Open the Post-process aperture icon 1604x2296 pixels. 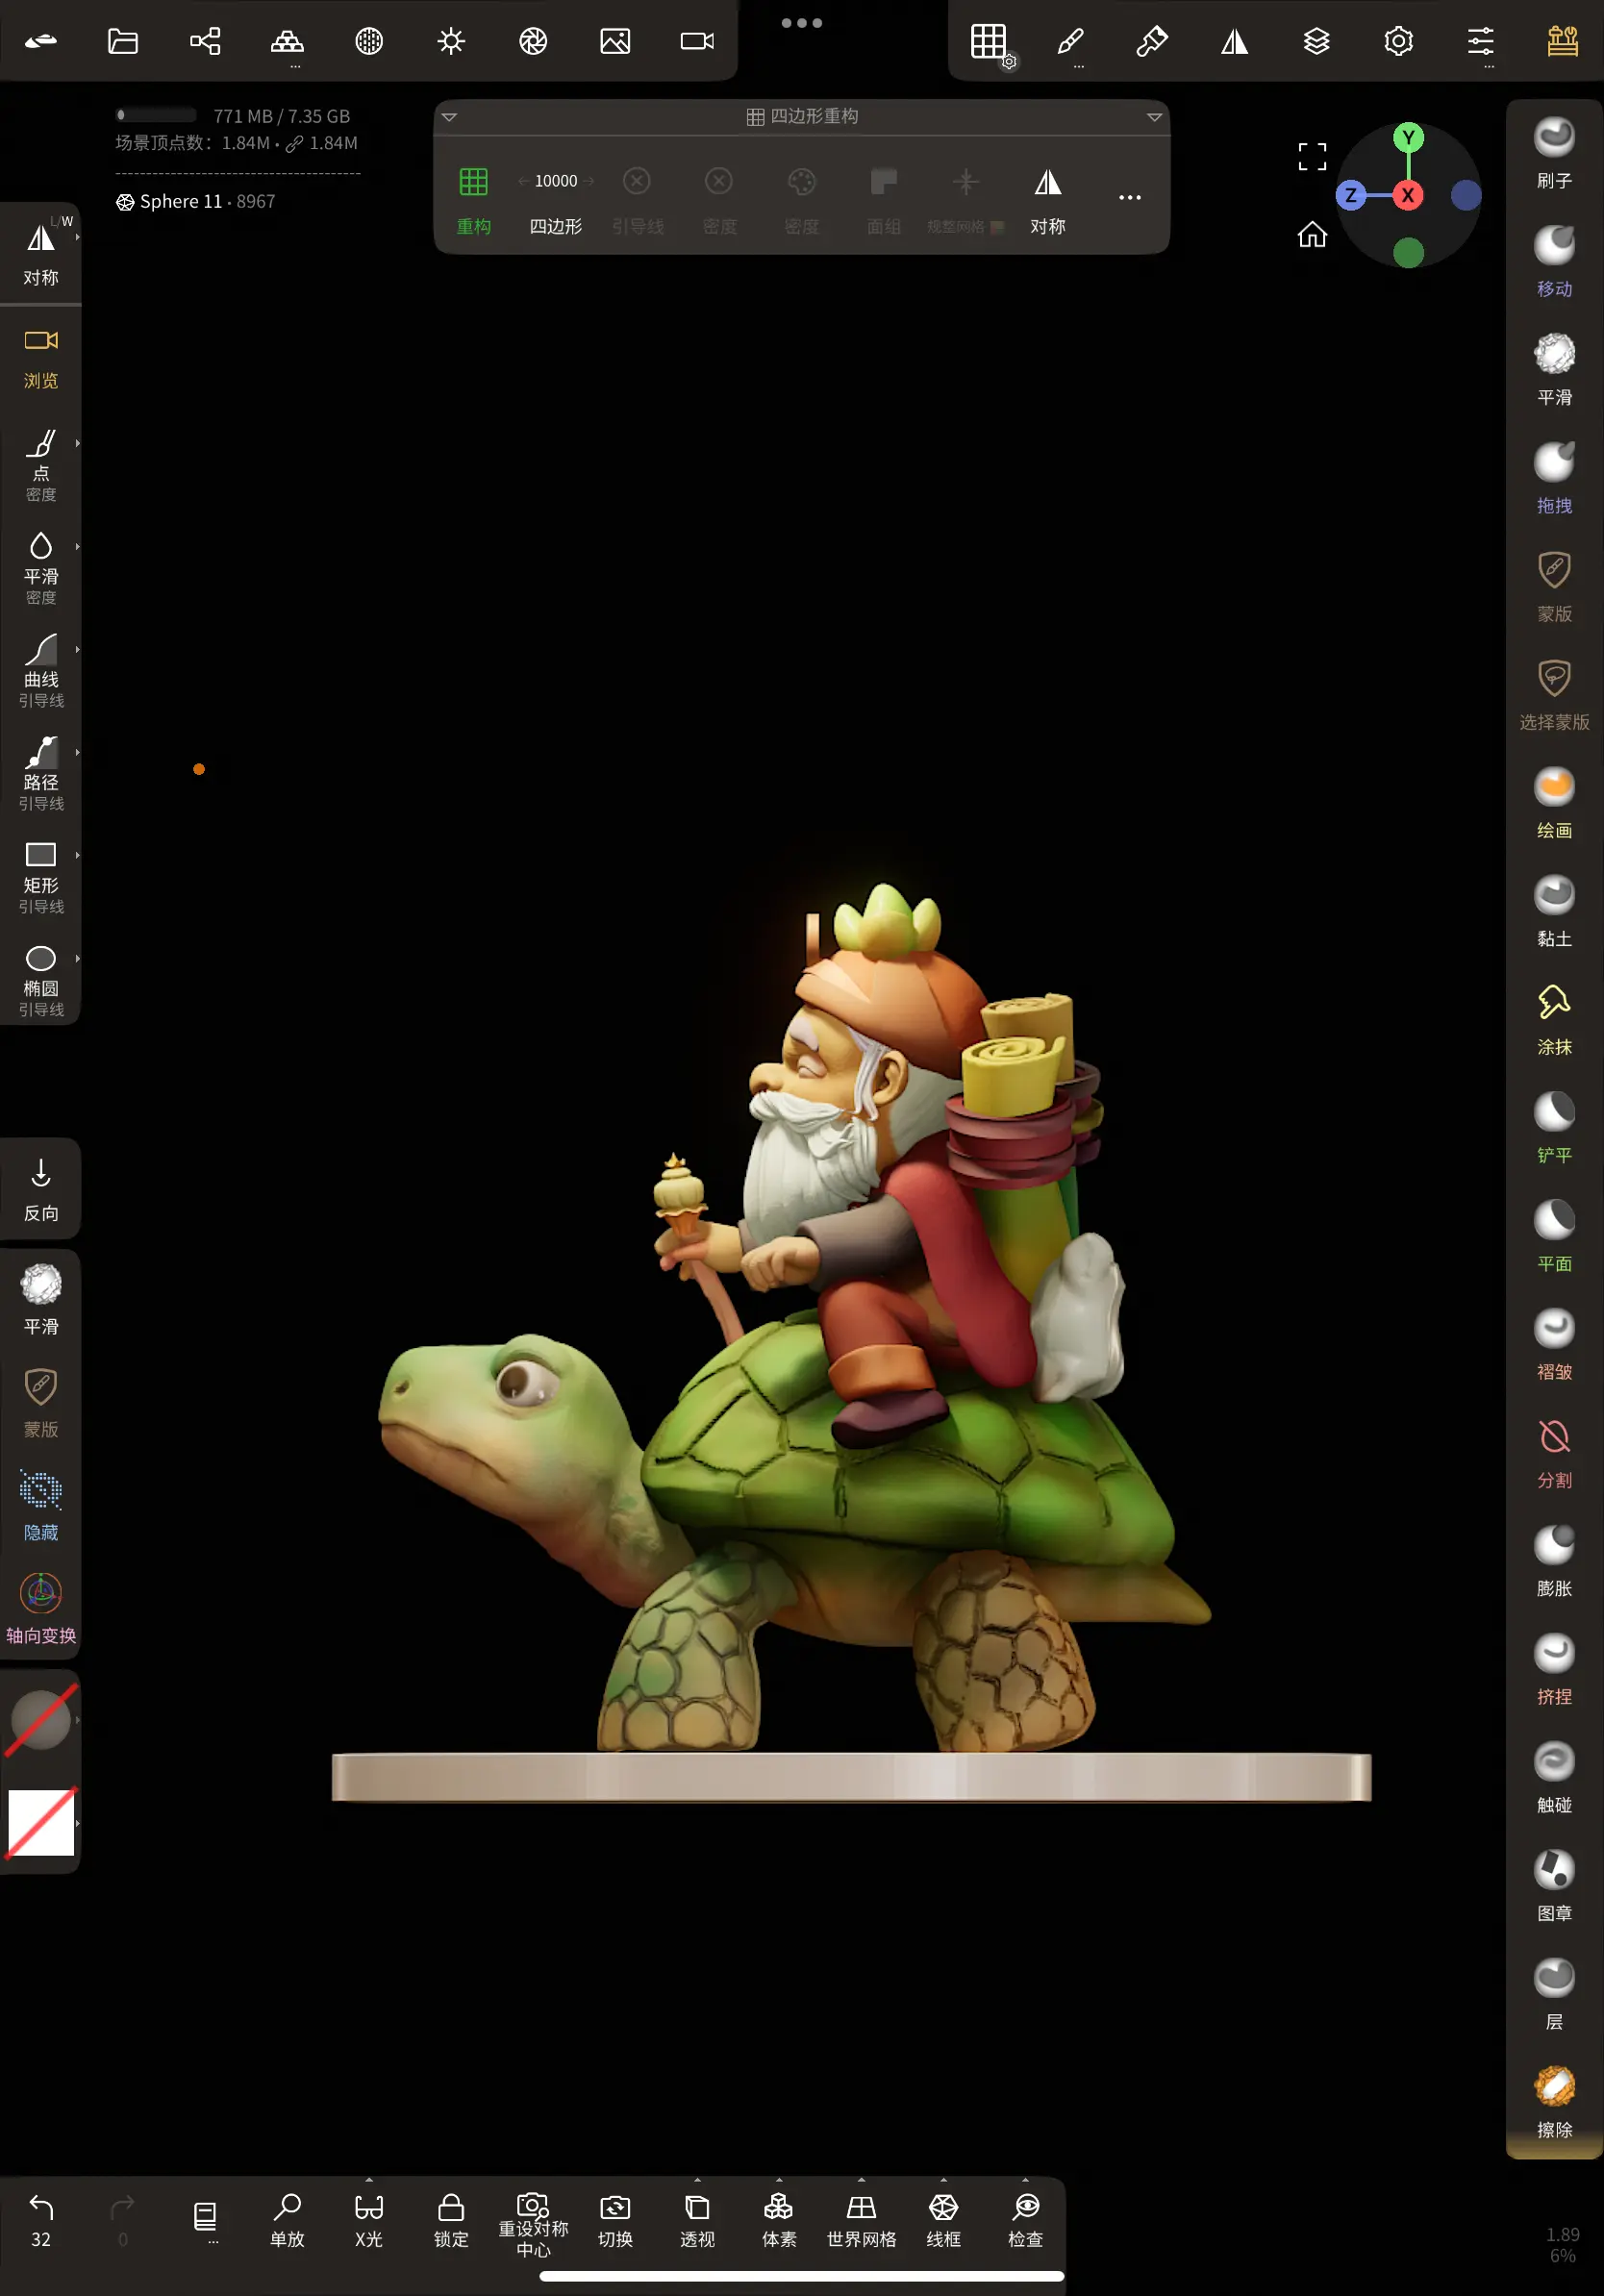tap(533, 41)
